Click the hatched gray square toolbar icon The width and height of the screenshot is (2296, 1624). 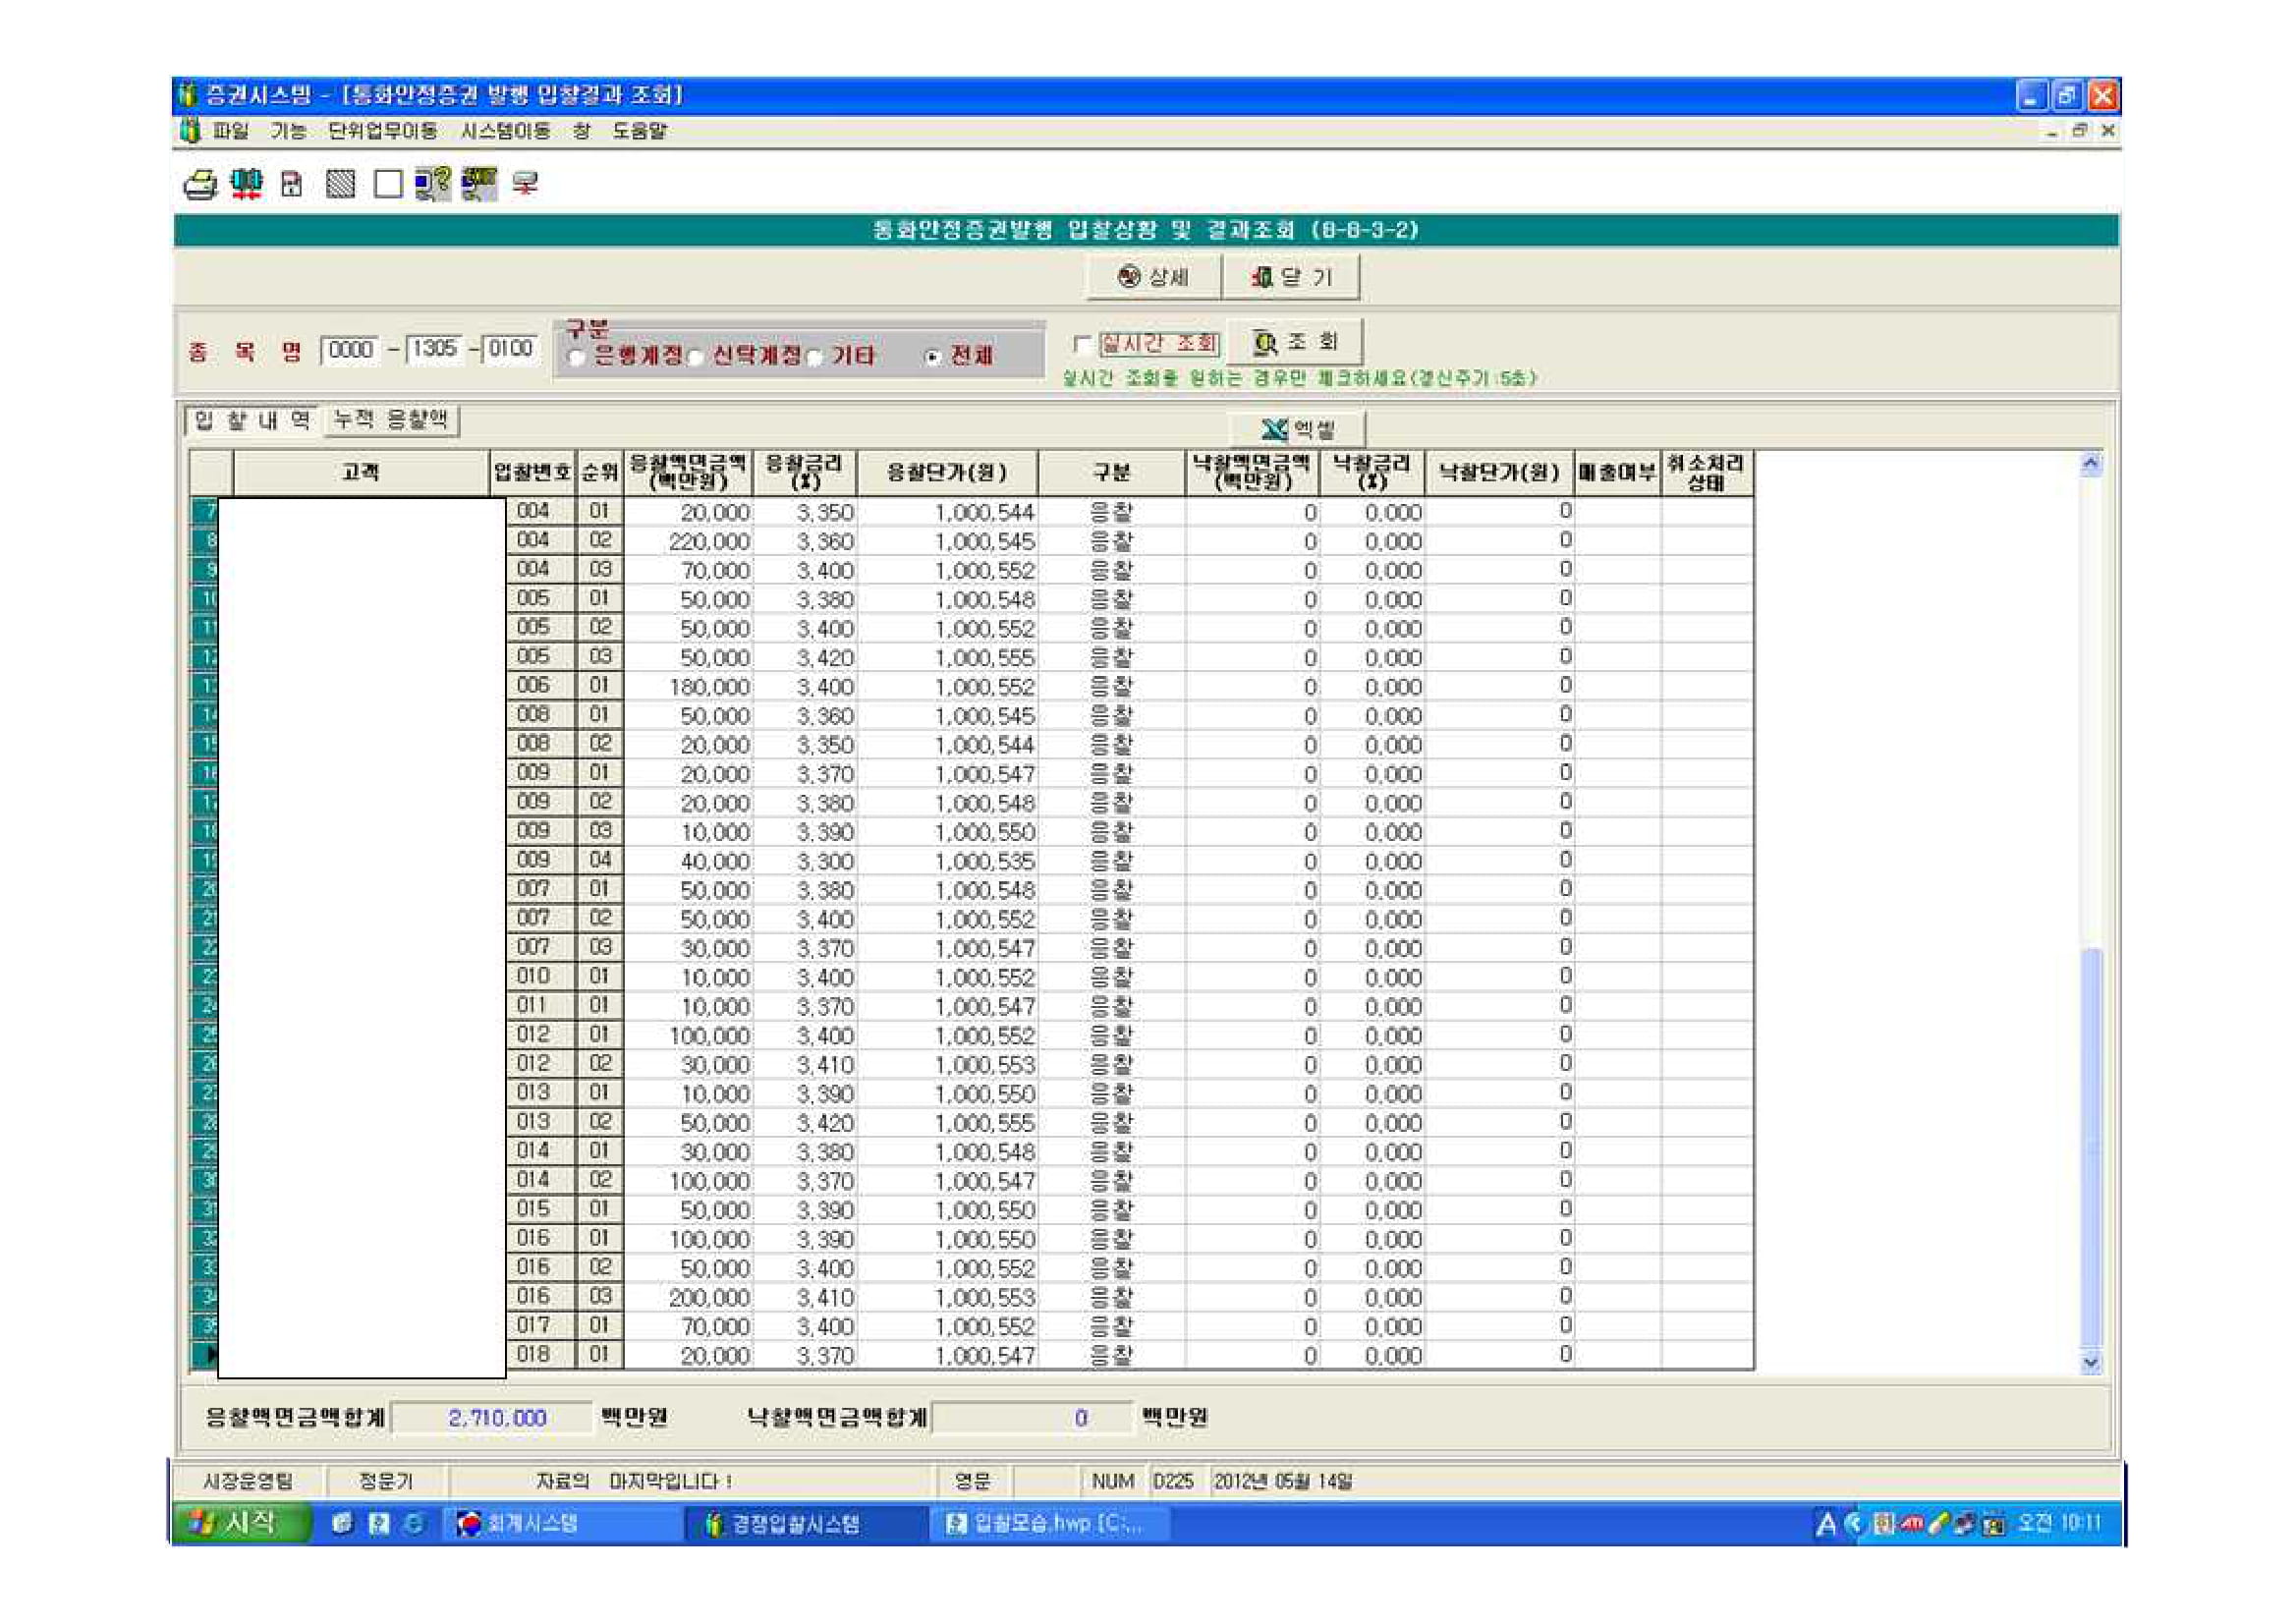click(x=340, y=185)
